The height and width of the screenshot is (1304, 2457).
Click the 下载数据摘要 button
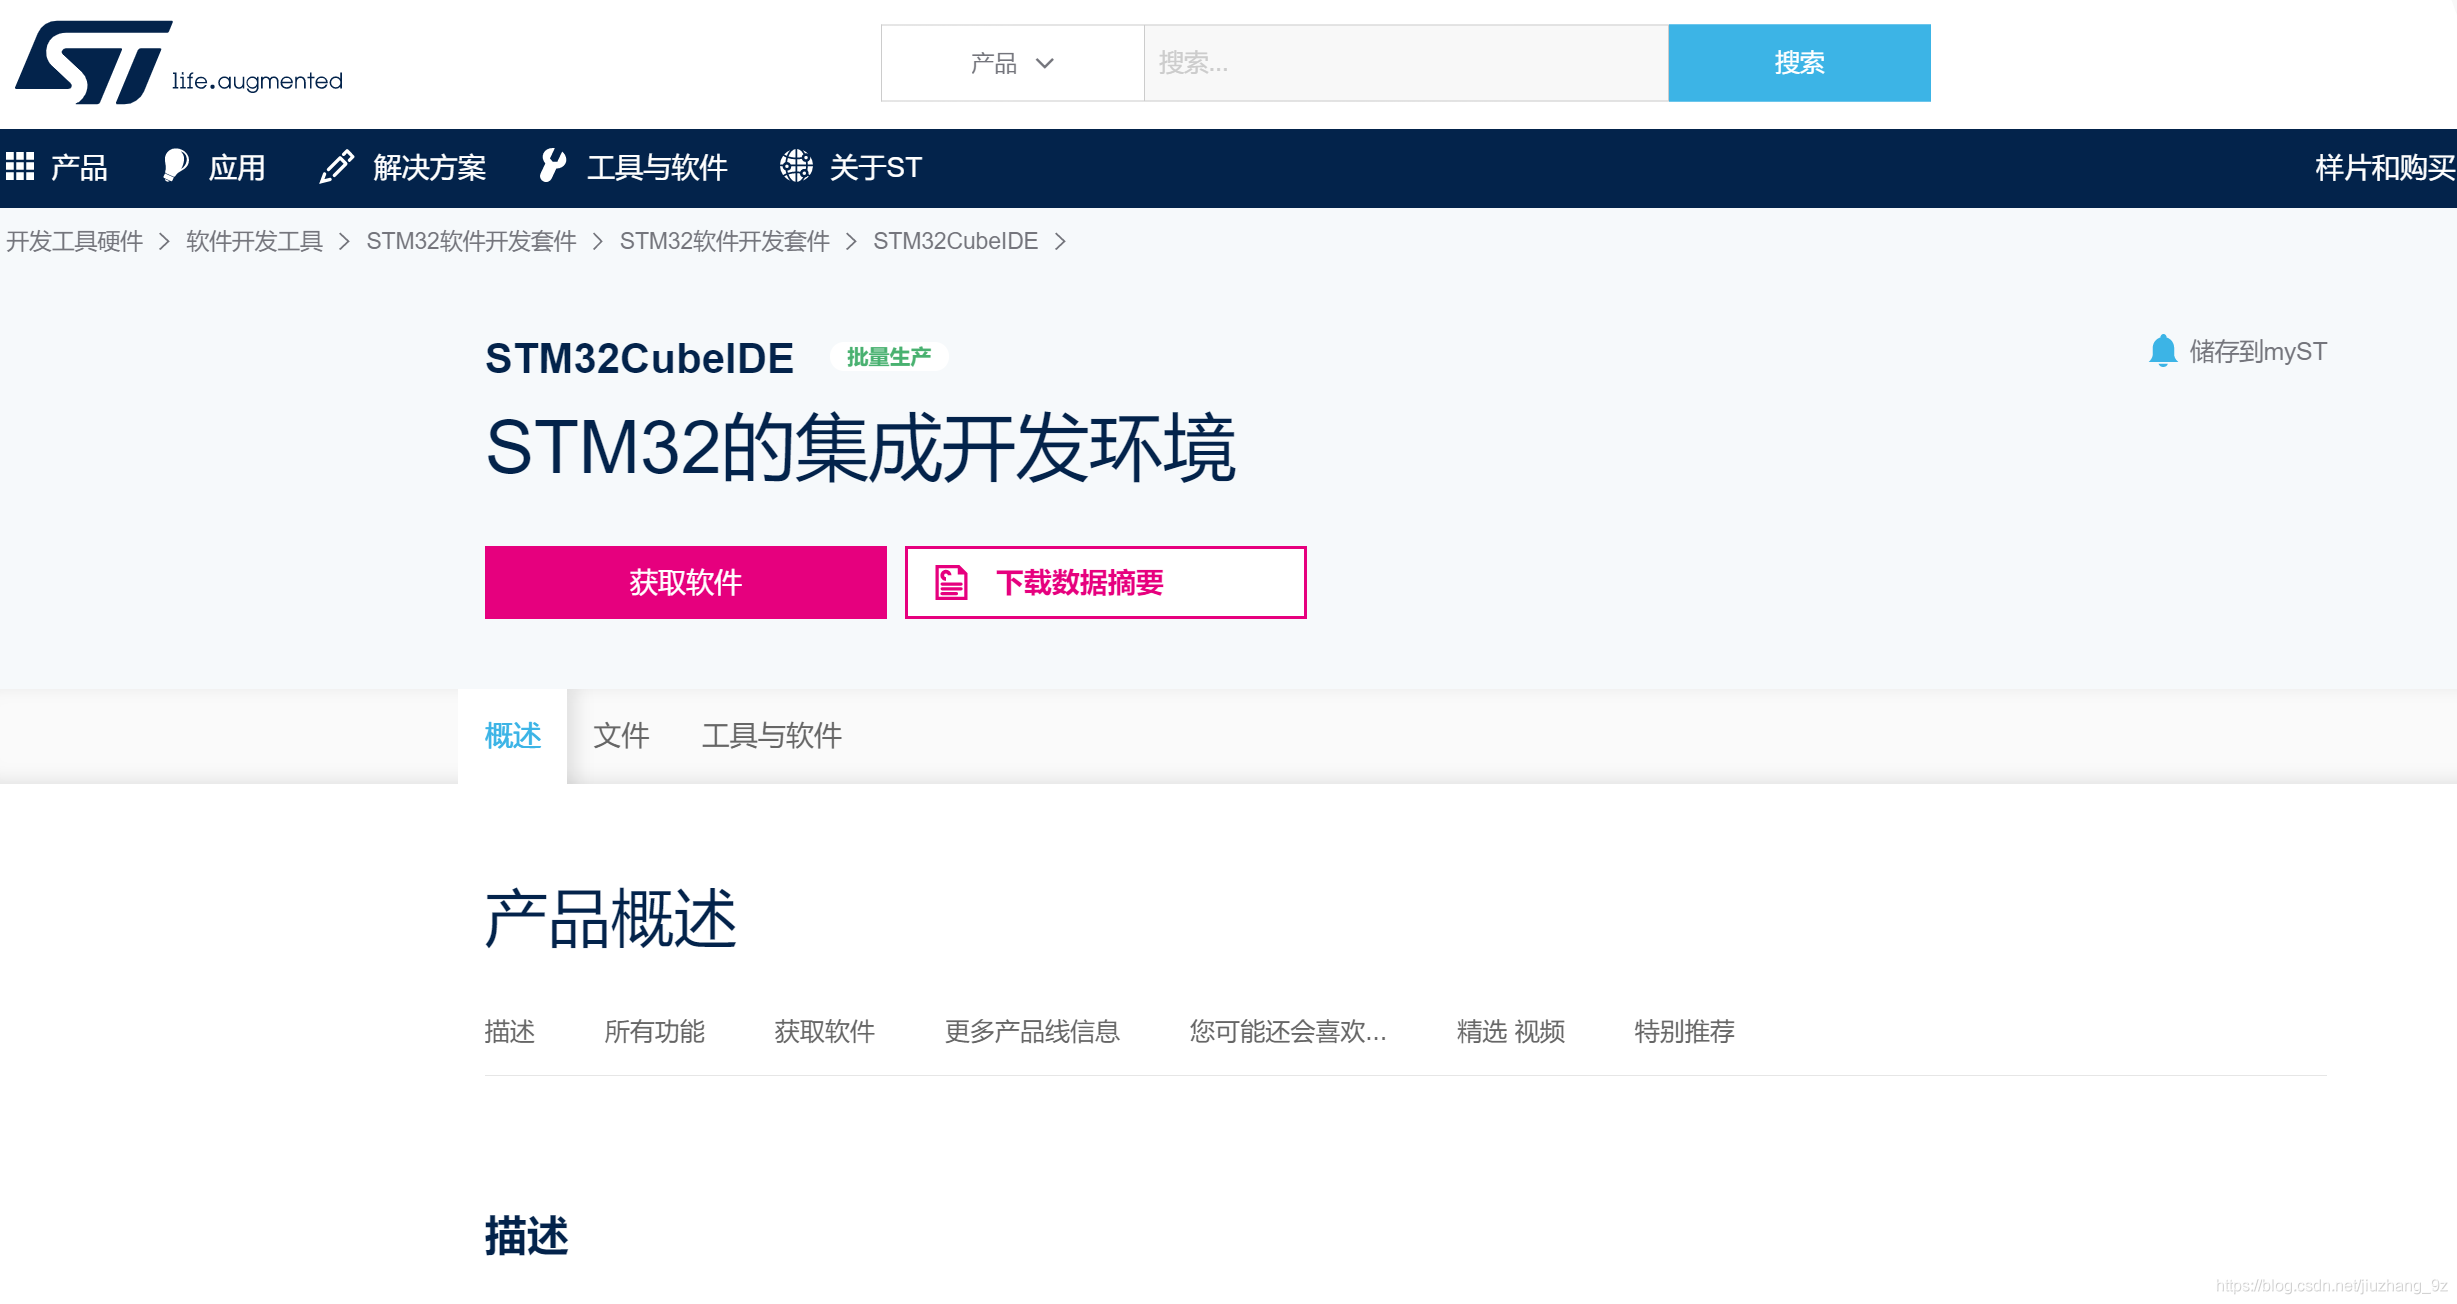[x=1106, y=582]
